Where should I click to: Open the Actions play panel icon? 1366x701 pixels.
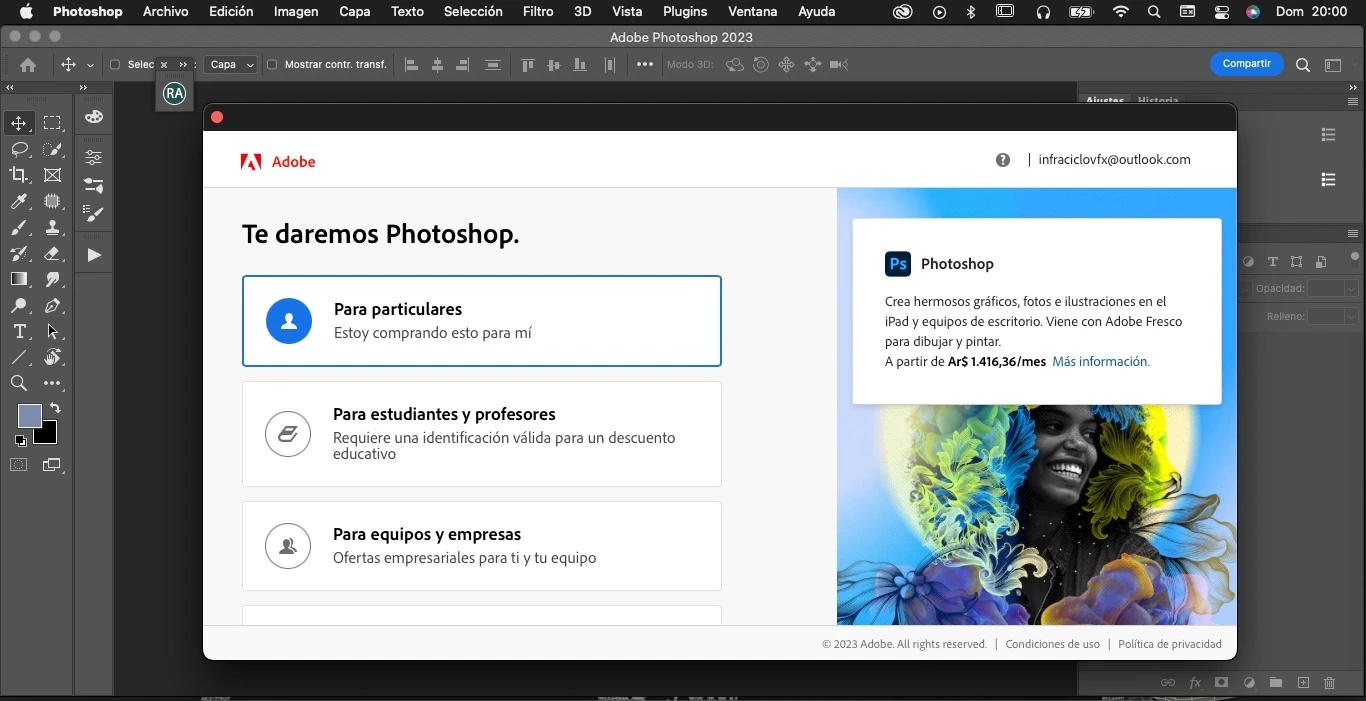[94, 255]
